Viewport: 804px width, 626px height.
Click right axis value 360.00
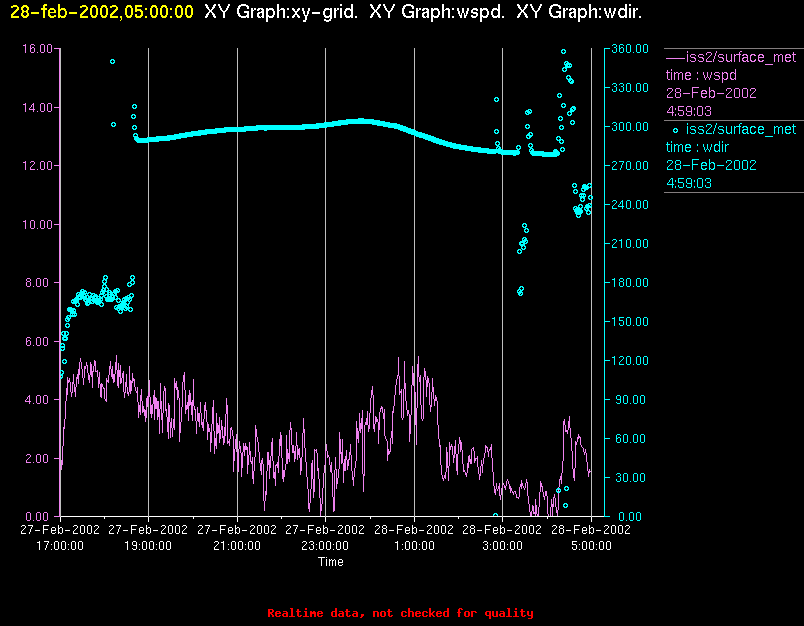[x=630, y=49]
